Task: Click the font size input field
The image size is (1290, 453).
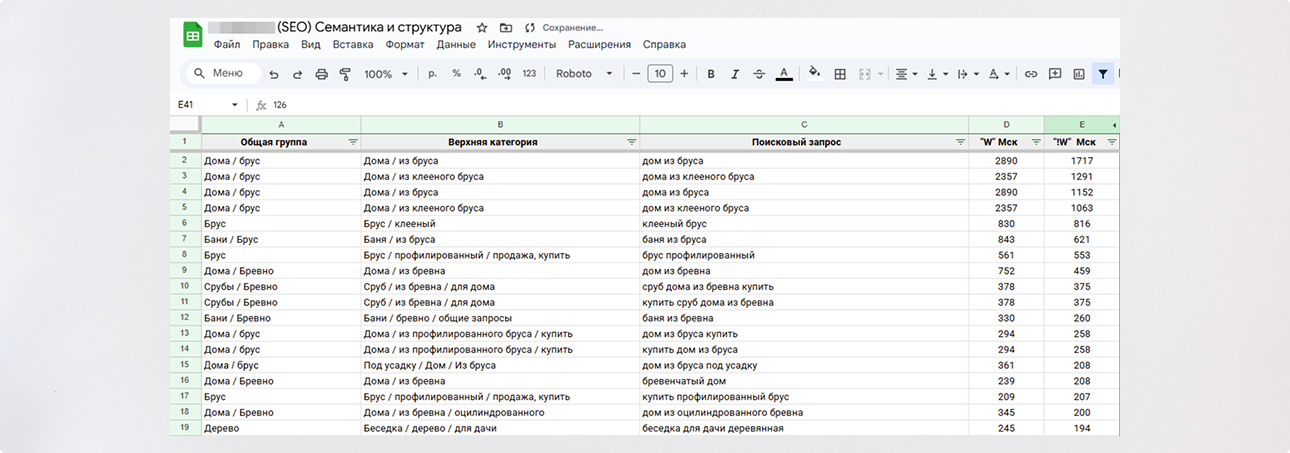Action: tap(660, 74)
